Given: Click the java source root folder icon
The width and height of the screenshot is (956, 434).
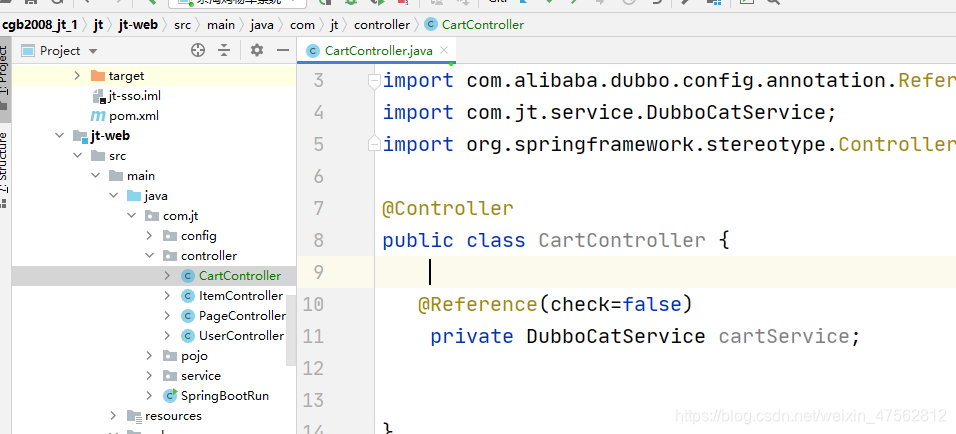Looking at the screenshot, I should (134, 196).
